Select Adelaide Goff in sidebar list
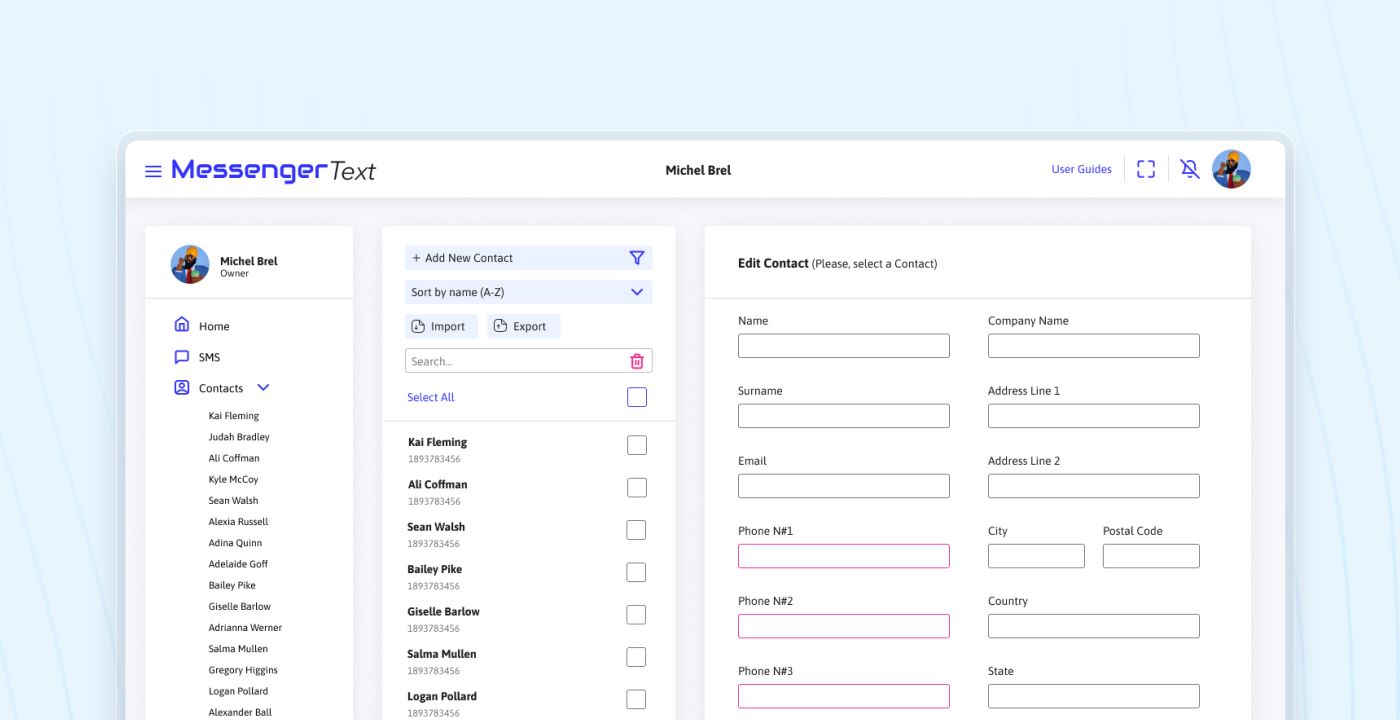Image resolution: width=1400 pixels, height=720 pixels. 238,564
